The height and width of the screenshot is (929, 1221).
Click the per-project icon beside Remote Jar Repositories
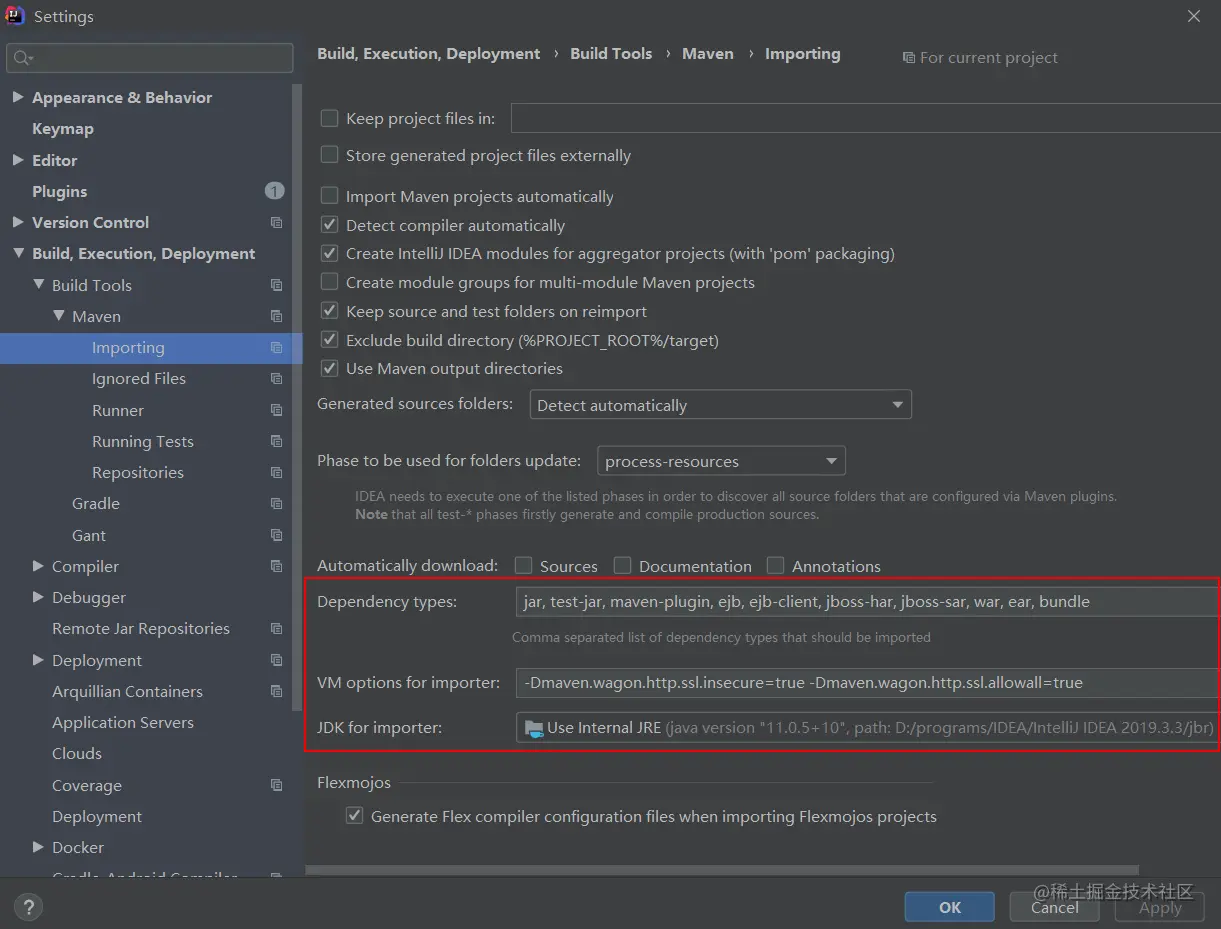(276, 629)
